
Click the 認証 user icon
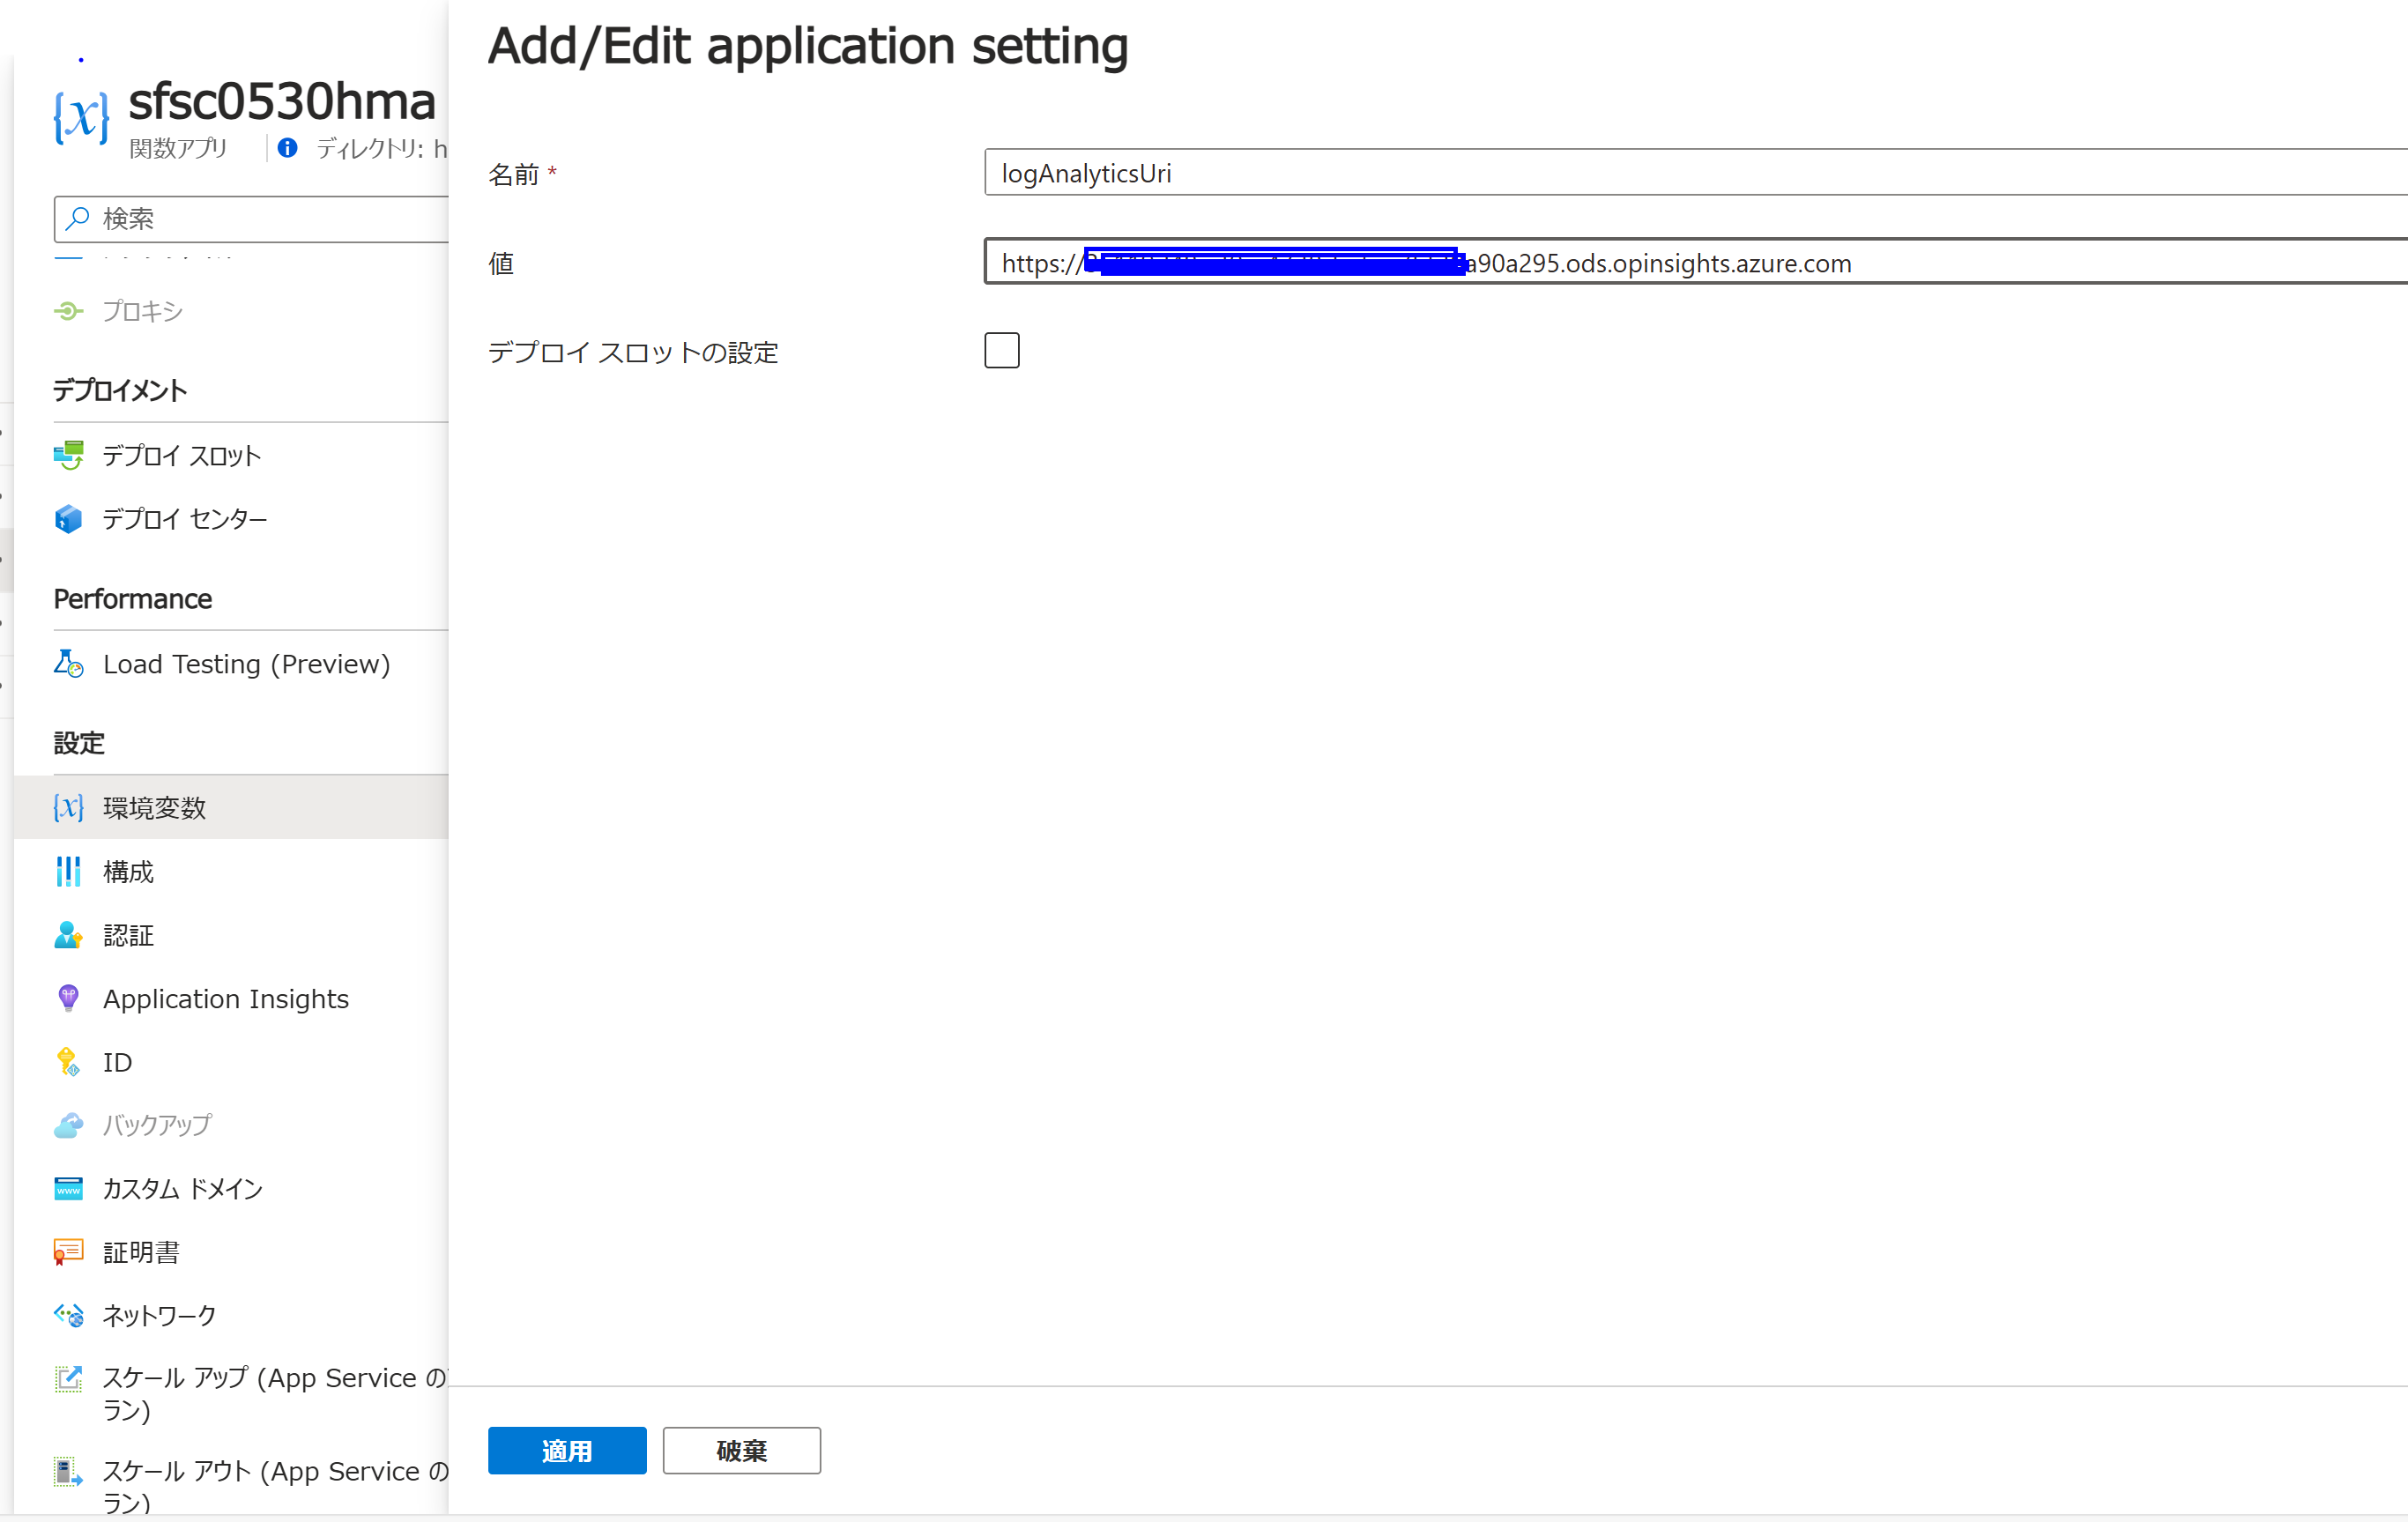point(68,935)
